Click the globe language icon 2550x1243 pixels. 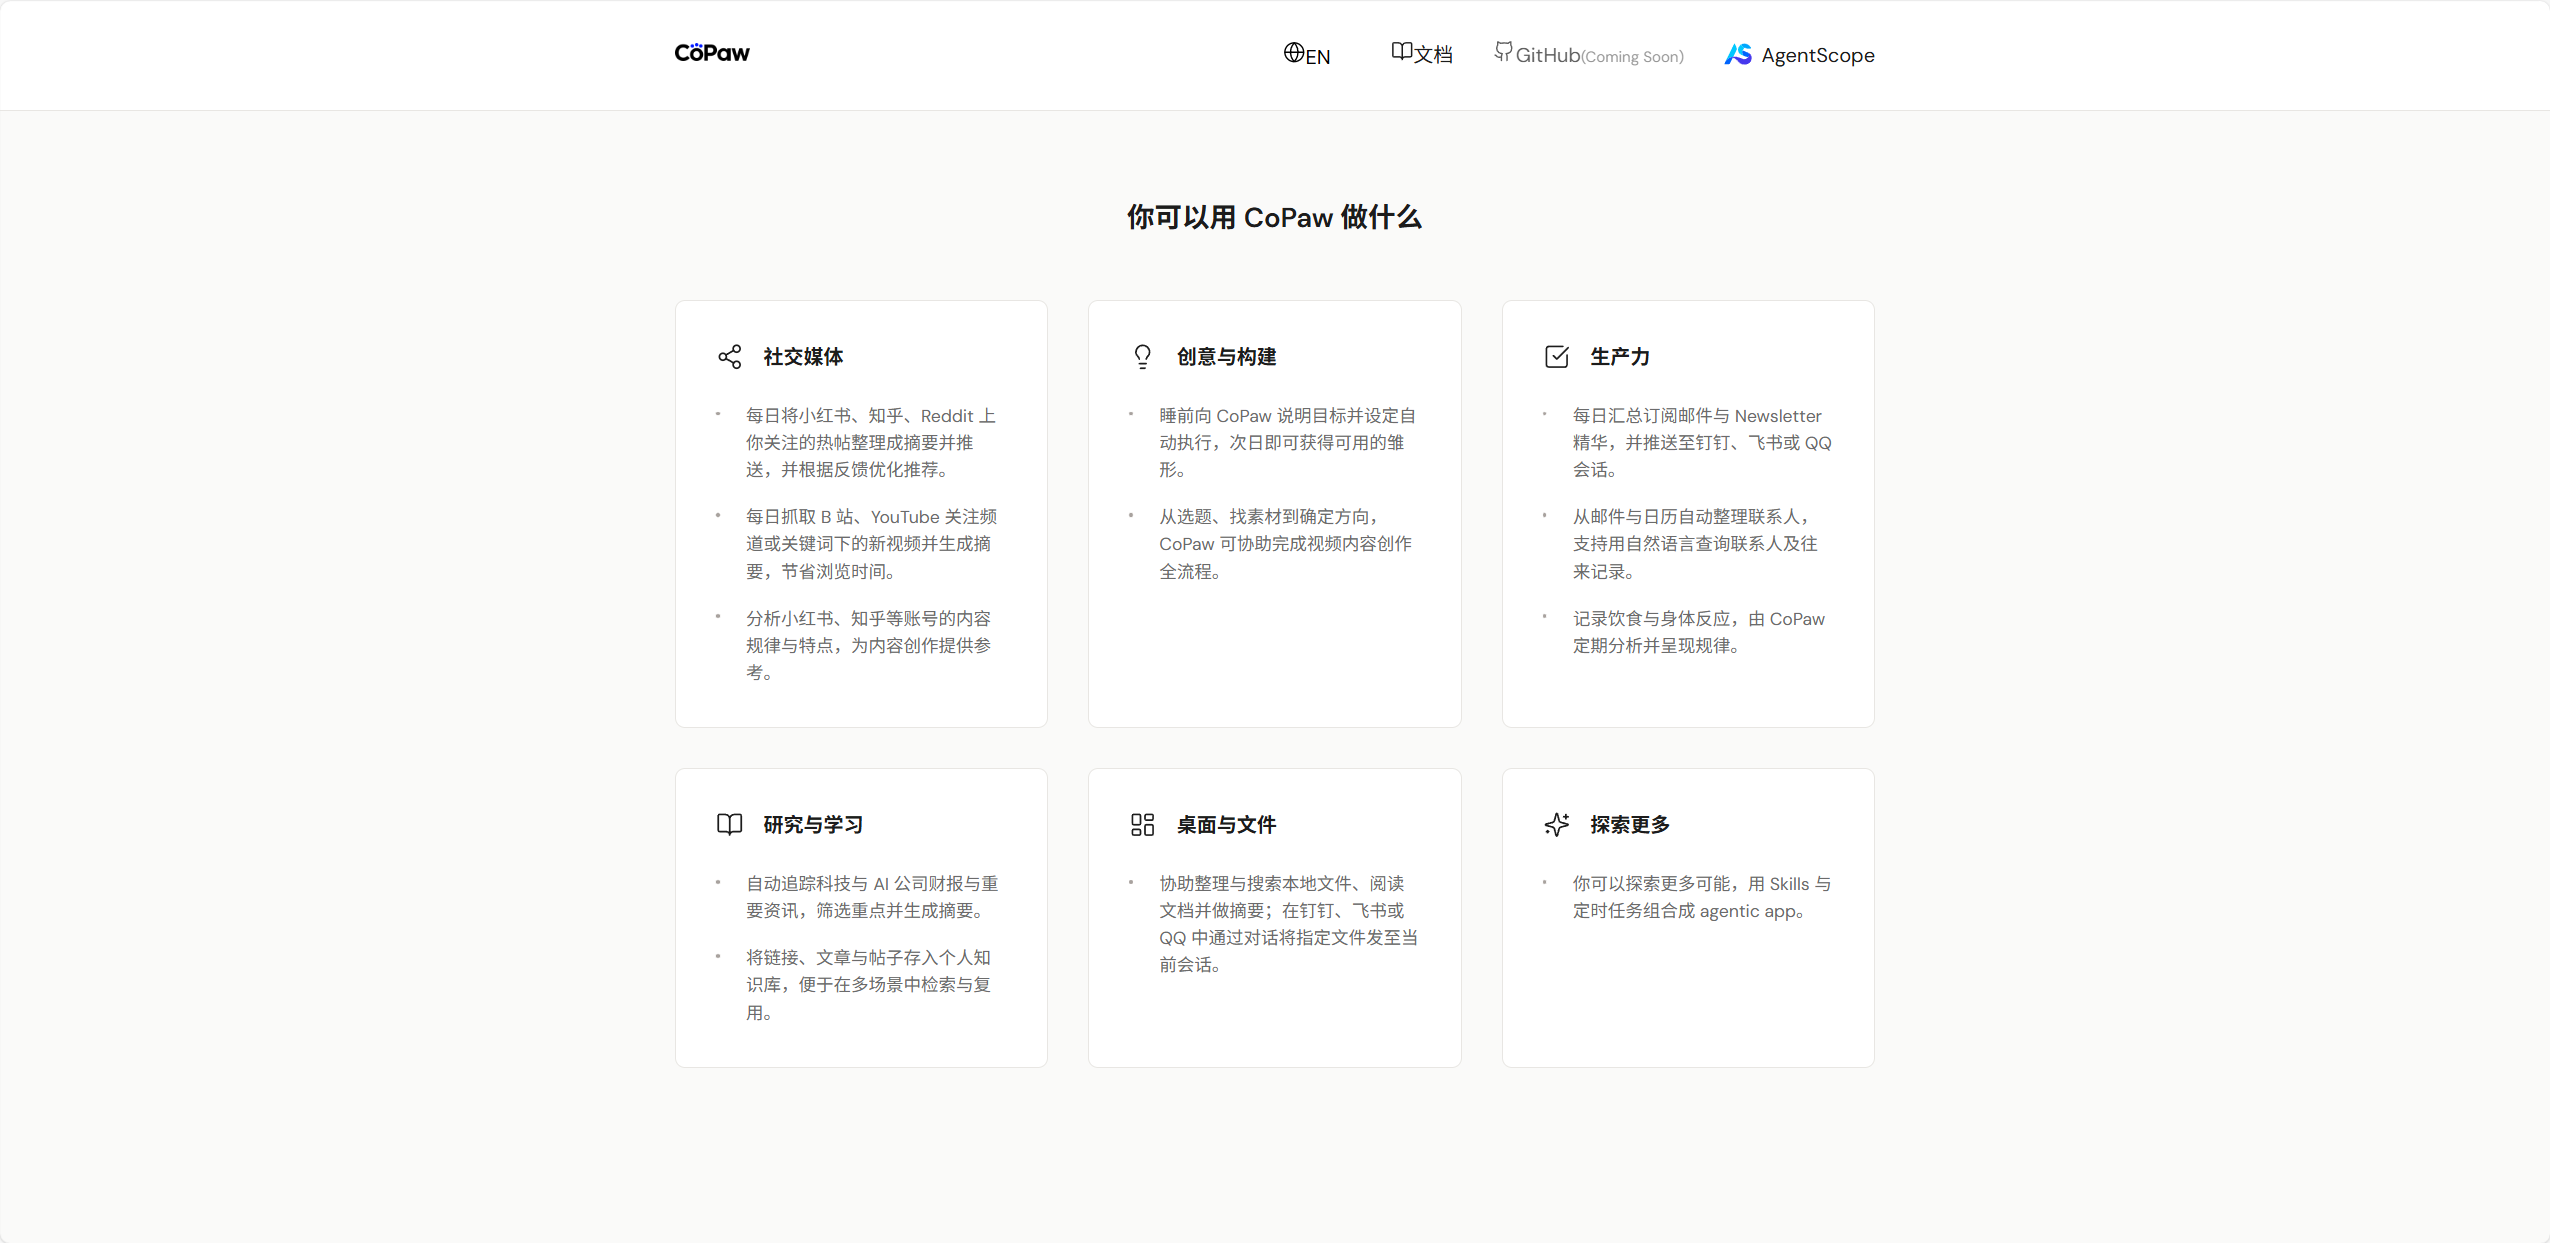point(1294,52)
